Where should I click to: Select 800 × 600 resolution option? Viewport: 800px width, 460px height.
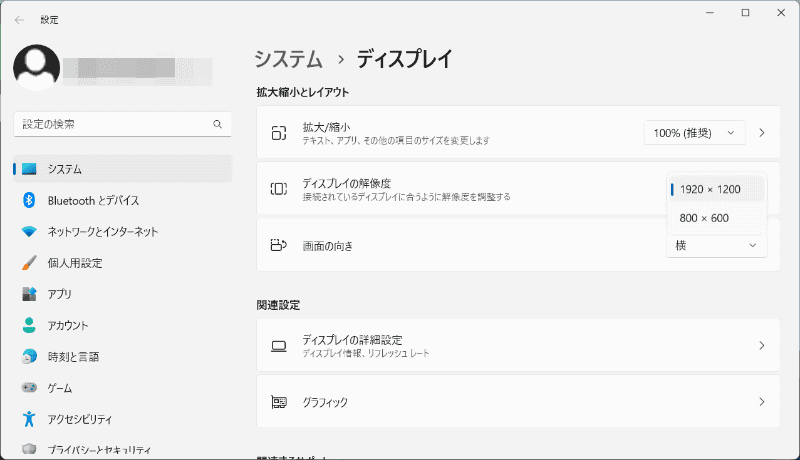pos(716,218)
